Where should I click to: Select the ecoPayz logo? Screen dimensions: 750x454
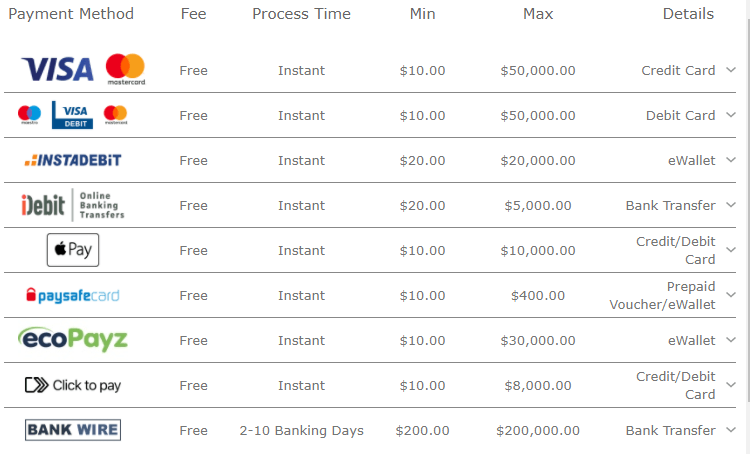click(73, 339)
